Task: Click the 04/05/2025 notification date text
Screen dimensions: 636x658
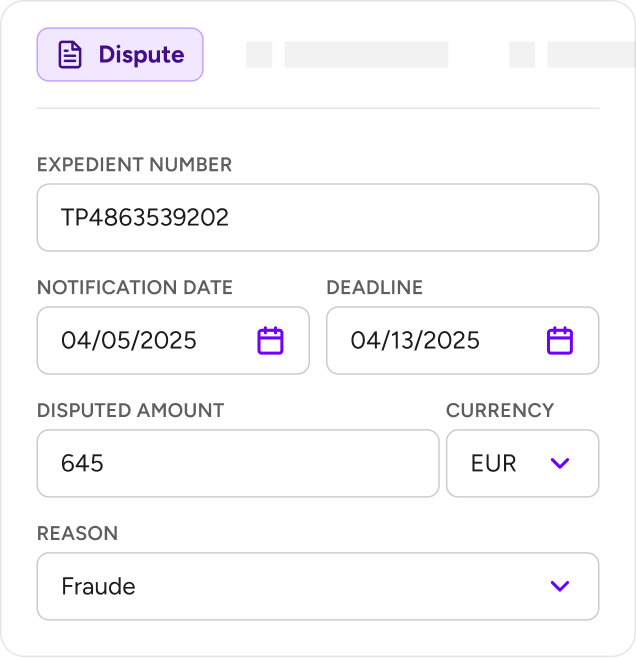Action: pos(129,340)
